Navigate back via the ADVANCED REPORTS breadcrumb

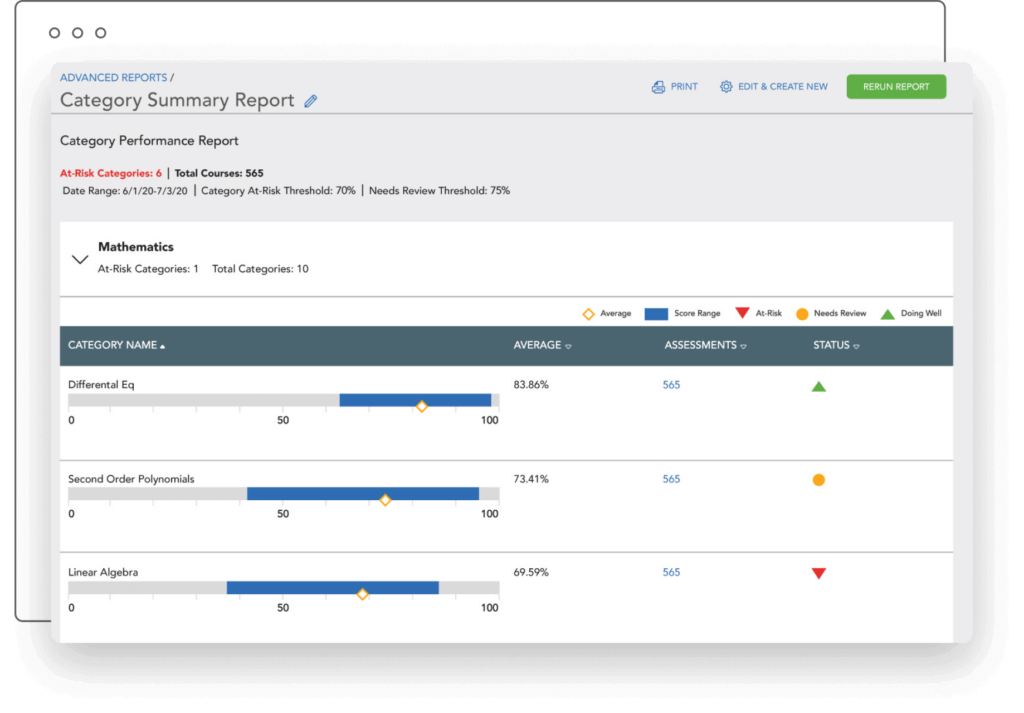pos(113,77)
